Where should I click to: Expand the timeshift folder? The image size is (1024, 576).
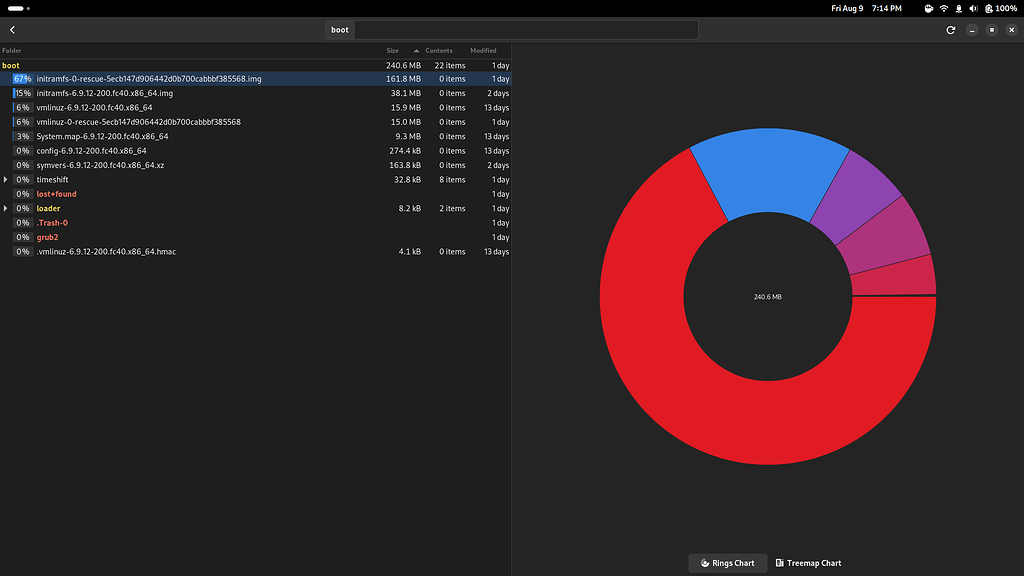pos(7,179)
